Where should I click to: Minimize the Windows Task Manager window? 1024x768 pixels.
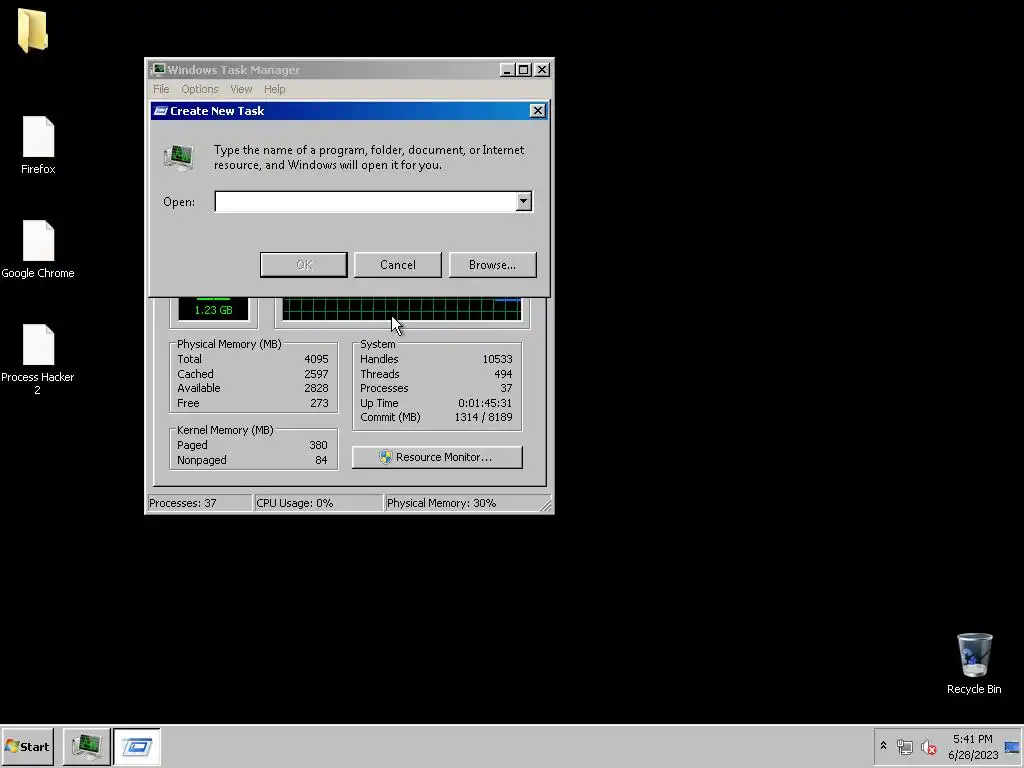(507, 70)
